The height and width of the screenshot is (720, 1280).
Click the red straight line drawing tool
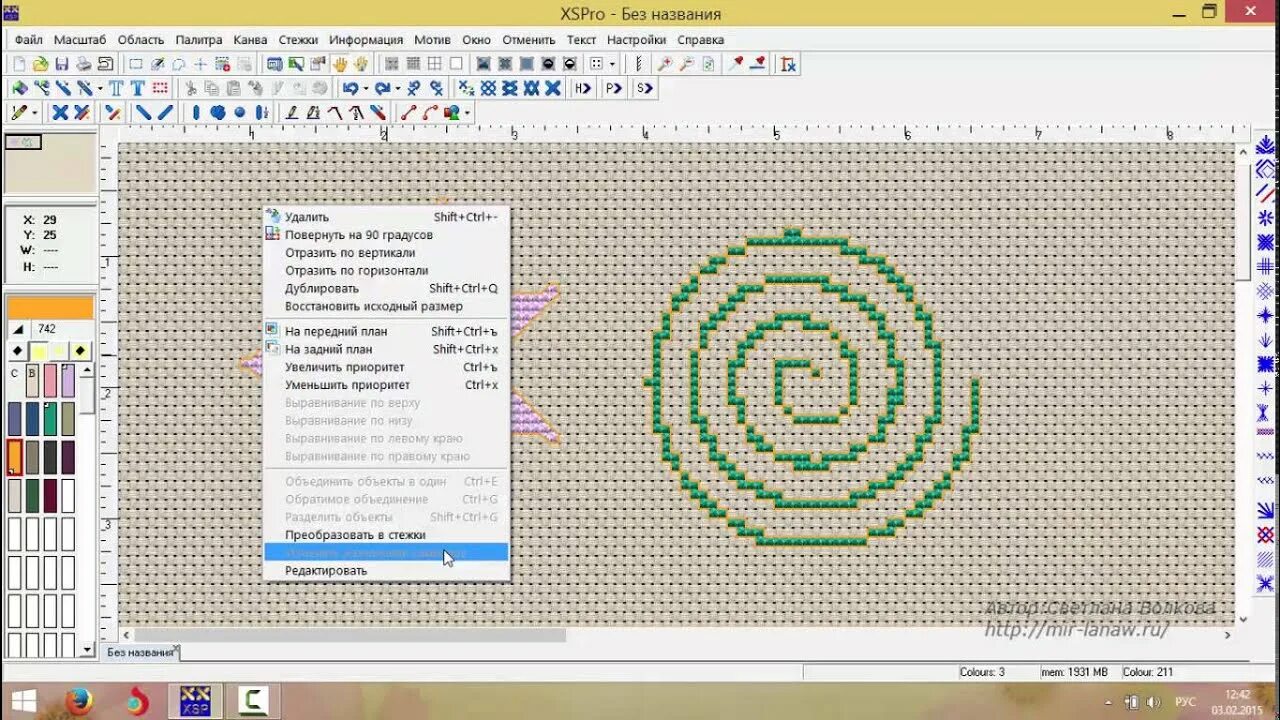pyautogui.click(x=408, y=113)
